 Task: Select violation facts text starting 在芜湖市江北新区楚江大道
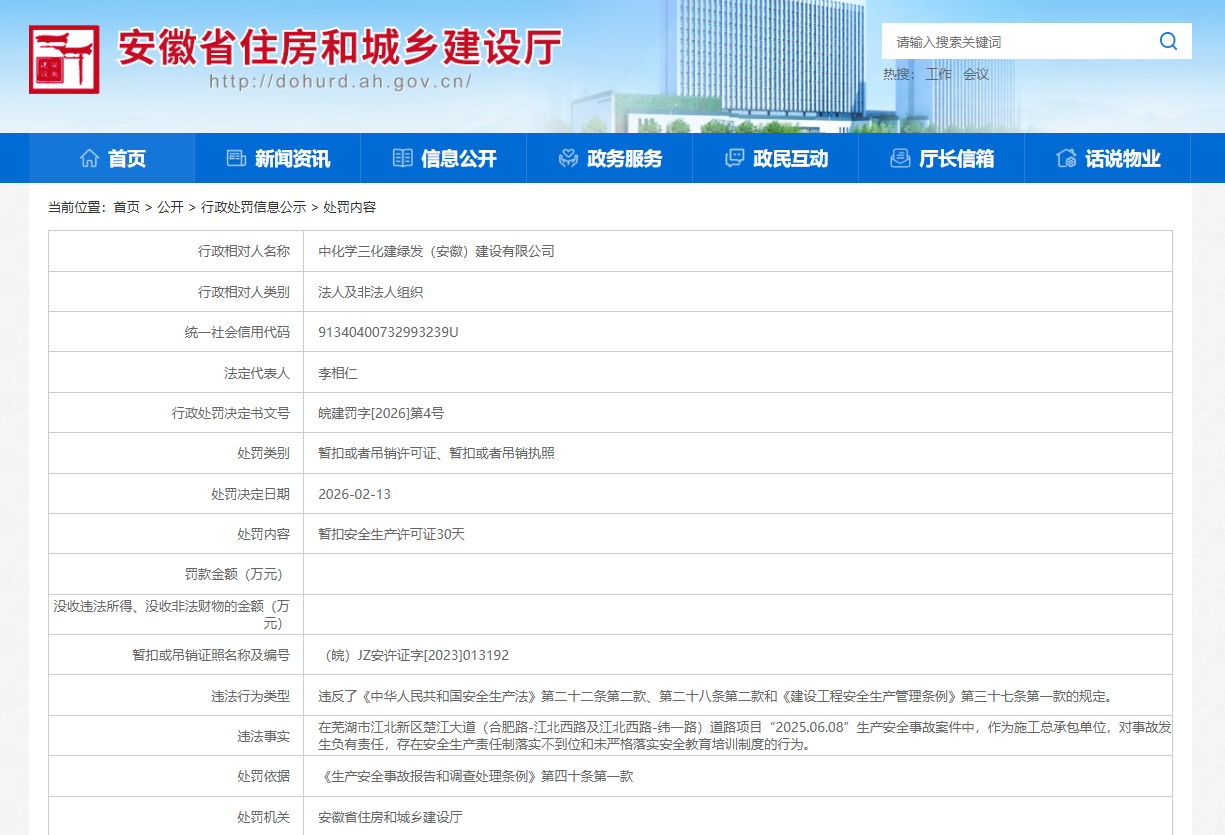744,736
